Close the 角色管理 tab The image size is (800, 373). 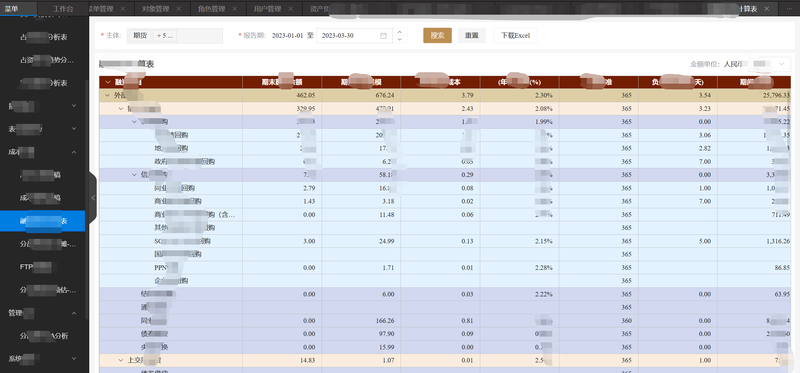(234, 9)
